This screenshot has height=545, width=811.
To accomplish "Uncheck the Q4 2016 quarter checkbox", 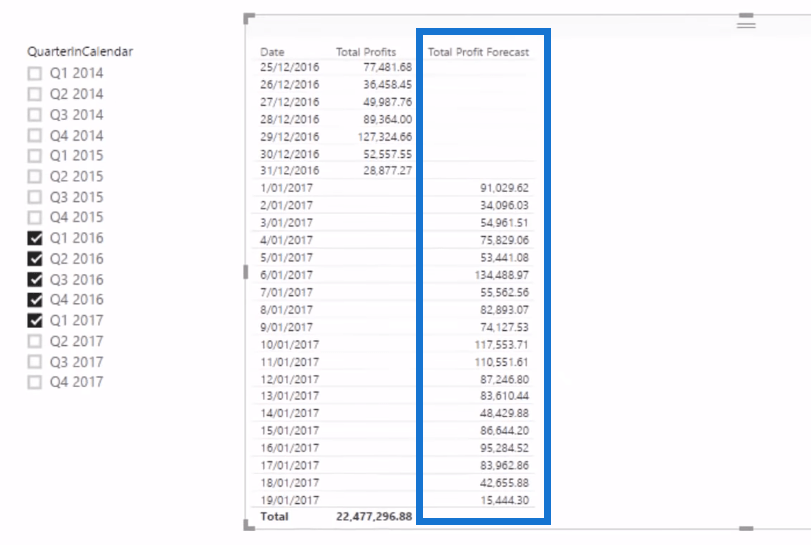I will (35, 299).
